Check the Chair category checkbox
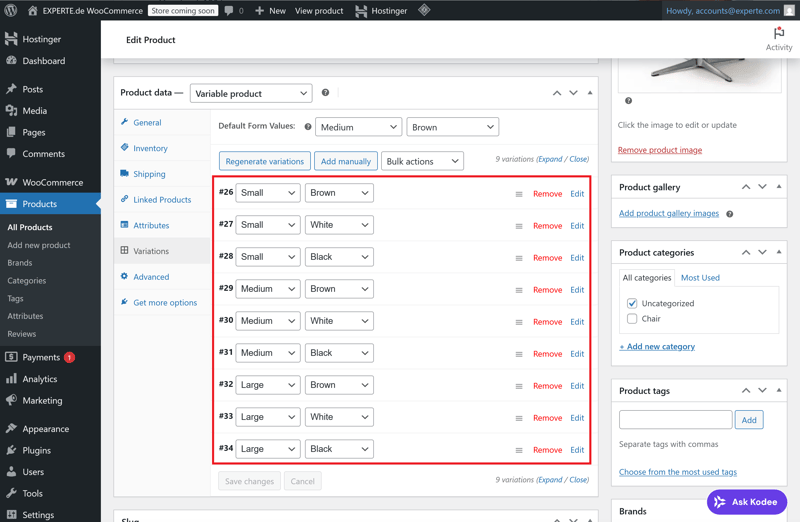This screenshot has width=800, height=522. (x=632, y=319)
